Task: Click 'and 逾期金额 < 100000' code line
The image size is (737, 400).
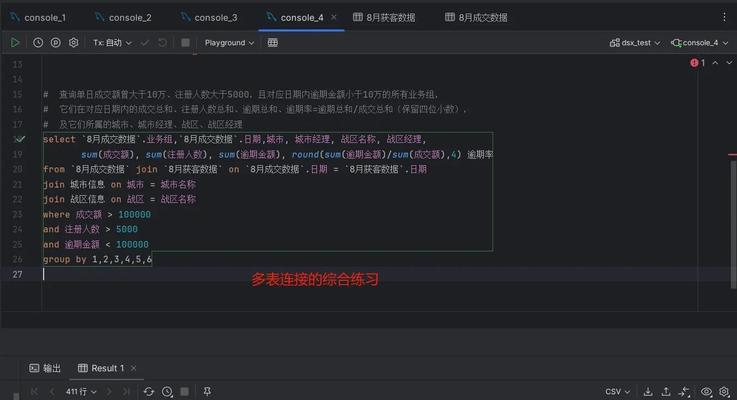Action: (96, 244)
